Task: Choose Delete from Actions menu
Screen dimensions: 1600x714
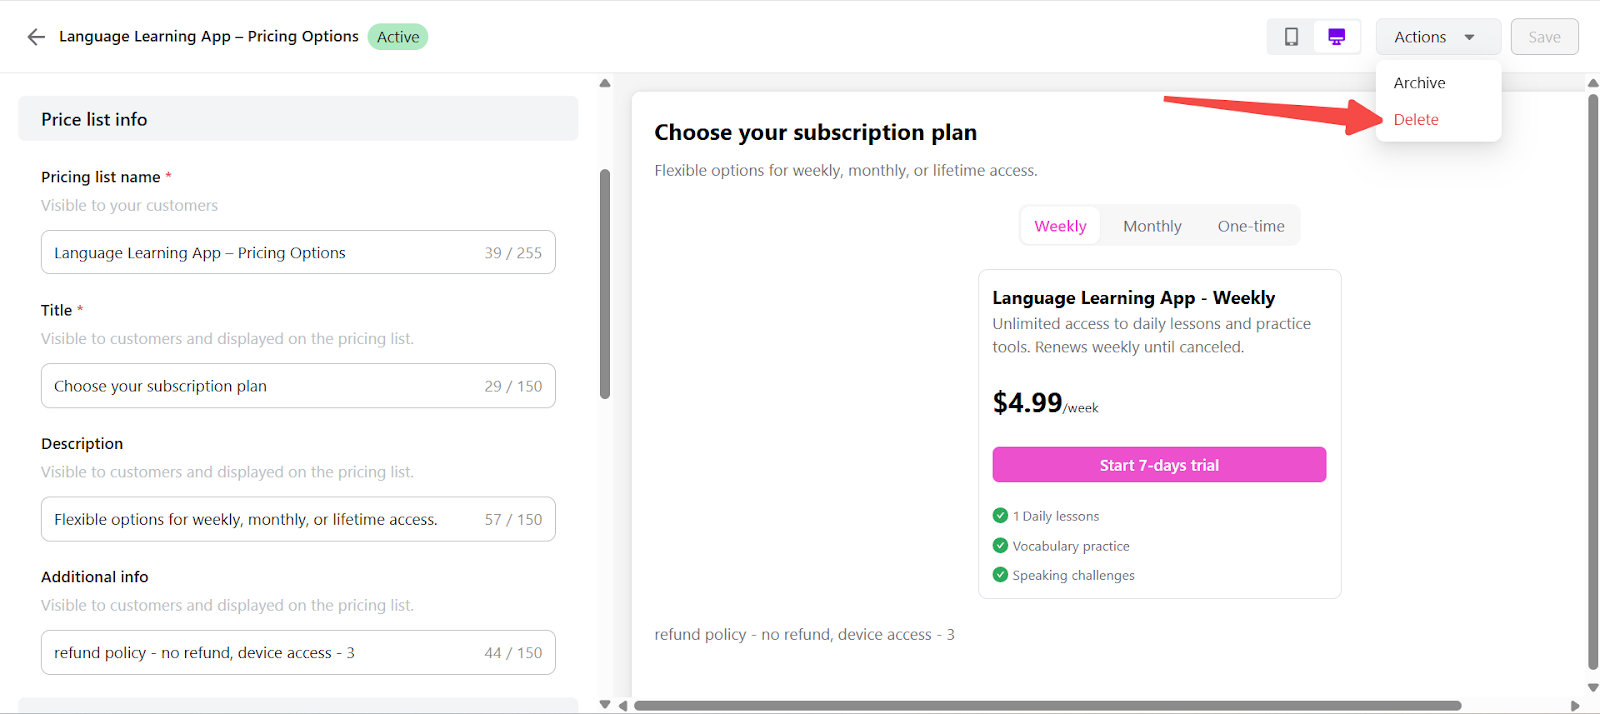Action: (x=1416, y=120)
